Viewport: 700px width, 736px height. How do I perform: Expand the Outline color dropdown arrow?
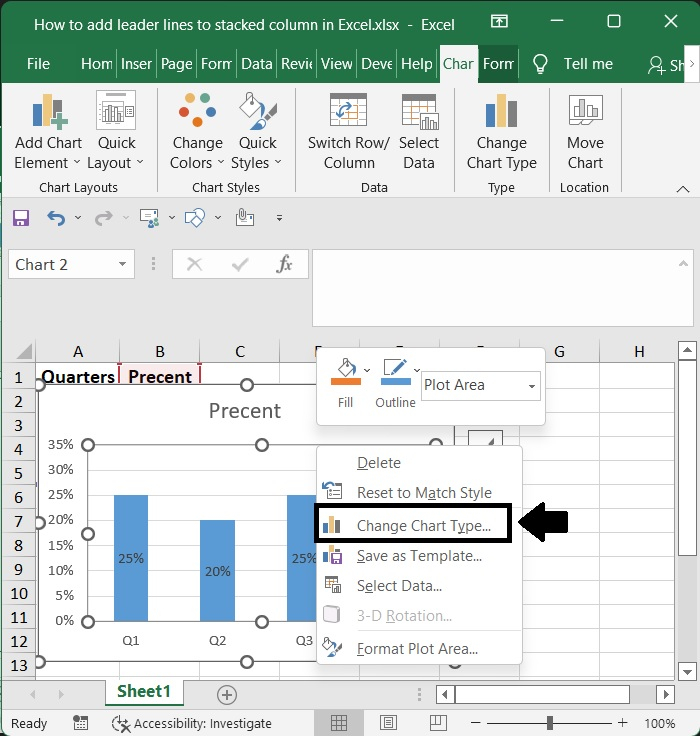point(416,370)
